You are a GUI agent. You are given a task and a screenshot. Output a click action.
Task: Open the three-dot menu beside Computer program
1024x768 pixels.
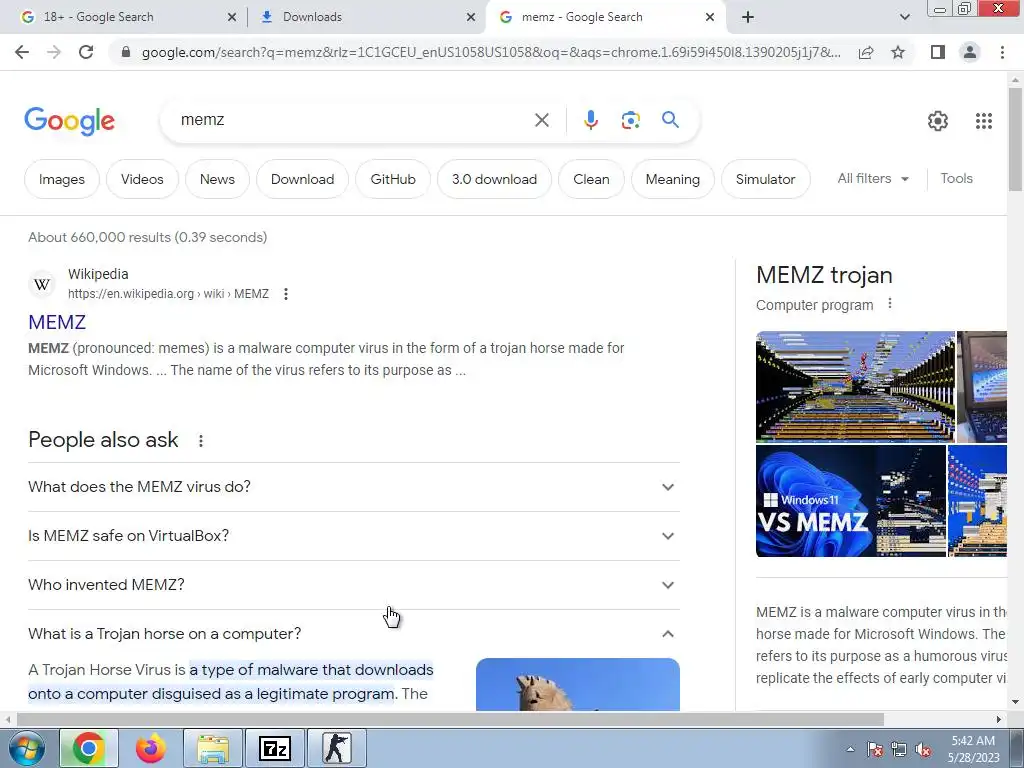pyautogui.click(x=889, y=304)
